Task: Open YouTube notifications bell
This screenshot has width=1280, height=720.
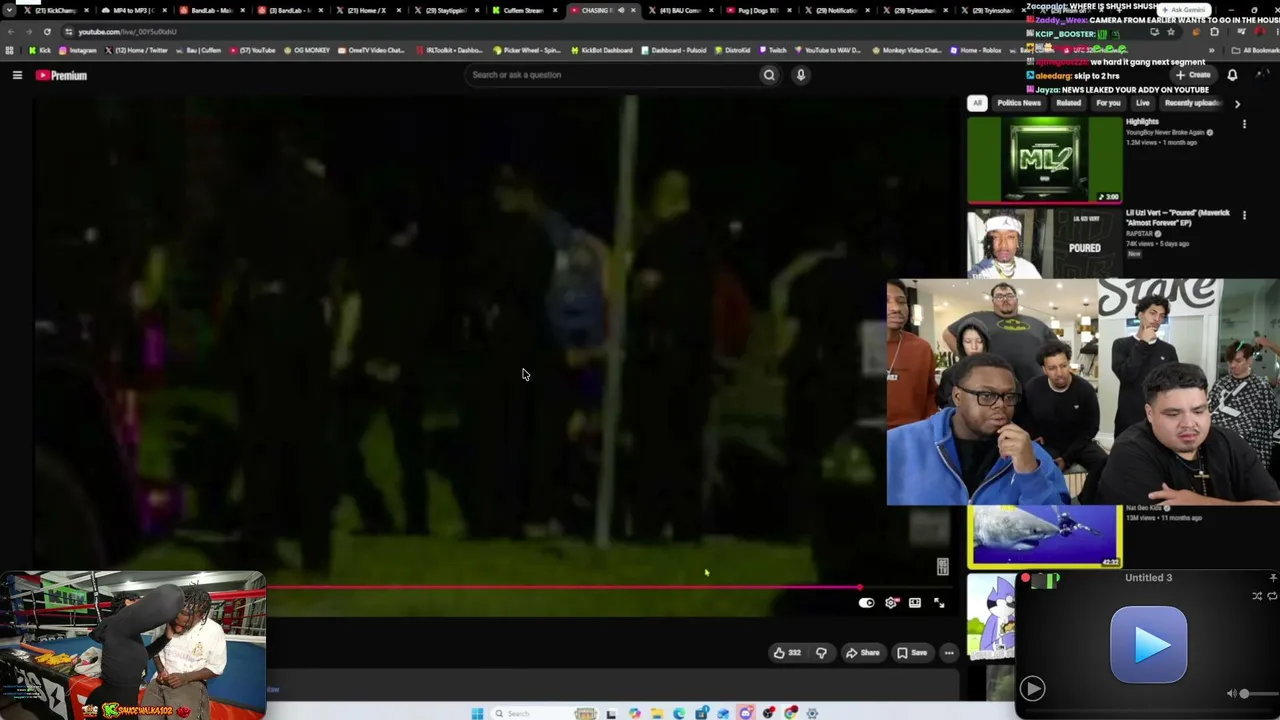Action: [1232, 75]
